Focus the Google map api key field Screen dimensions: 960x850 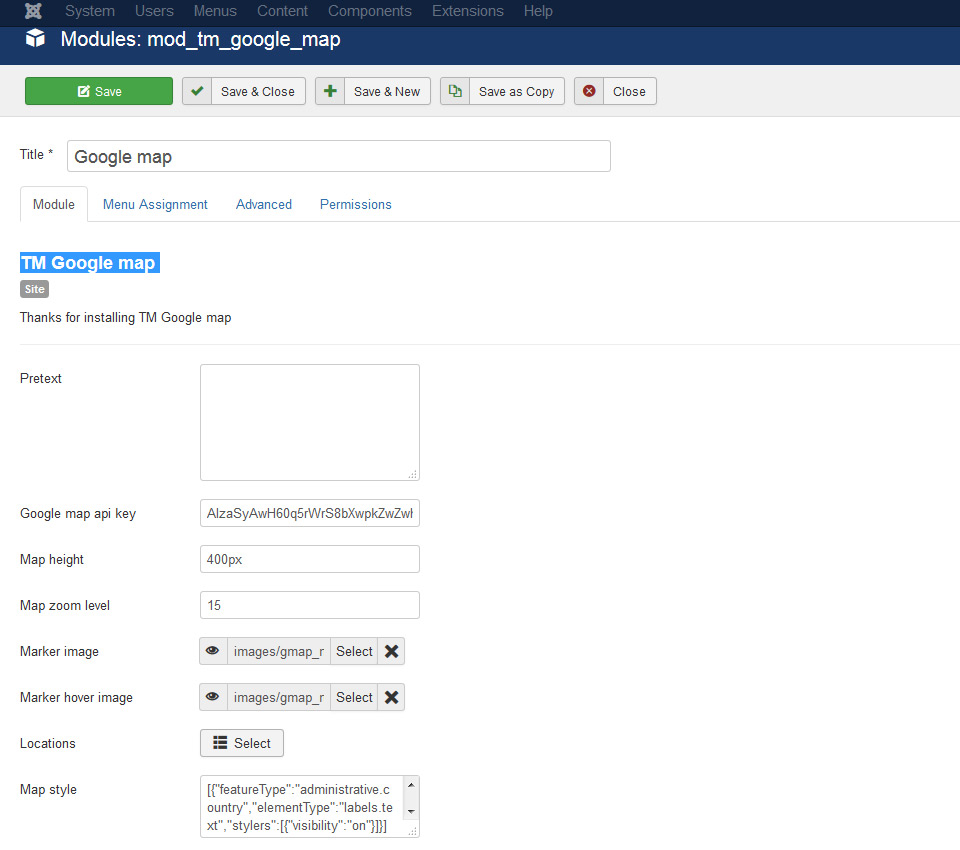pyautogui.click(x=310, y=513)
